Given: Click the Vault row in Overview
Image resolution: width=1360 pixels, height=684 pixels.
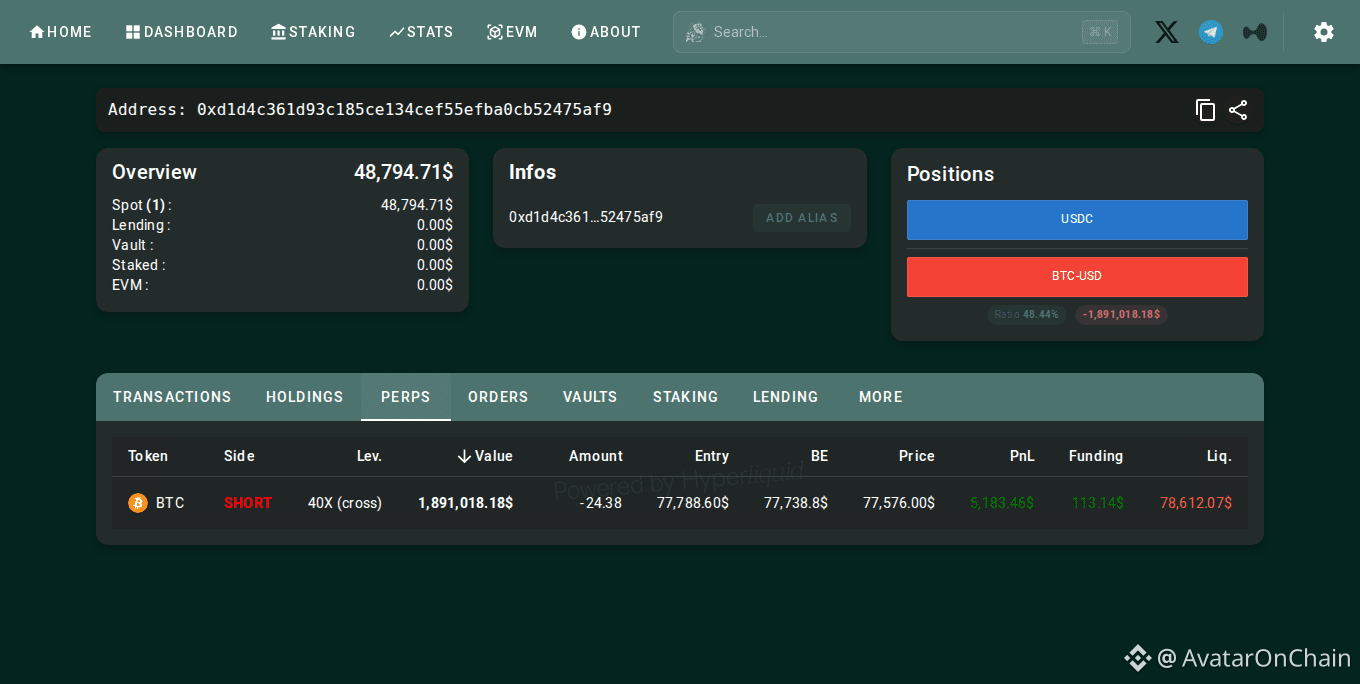Looking at the screenshot, I should (x=282, y=245).
